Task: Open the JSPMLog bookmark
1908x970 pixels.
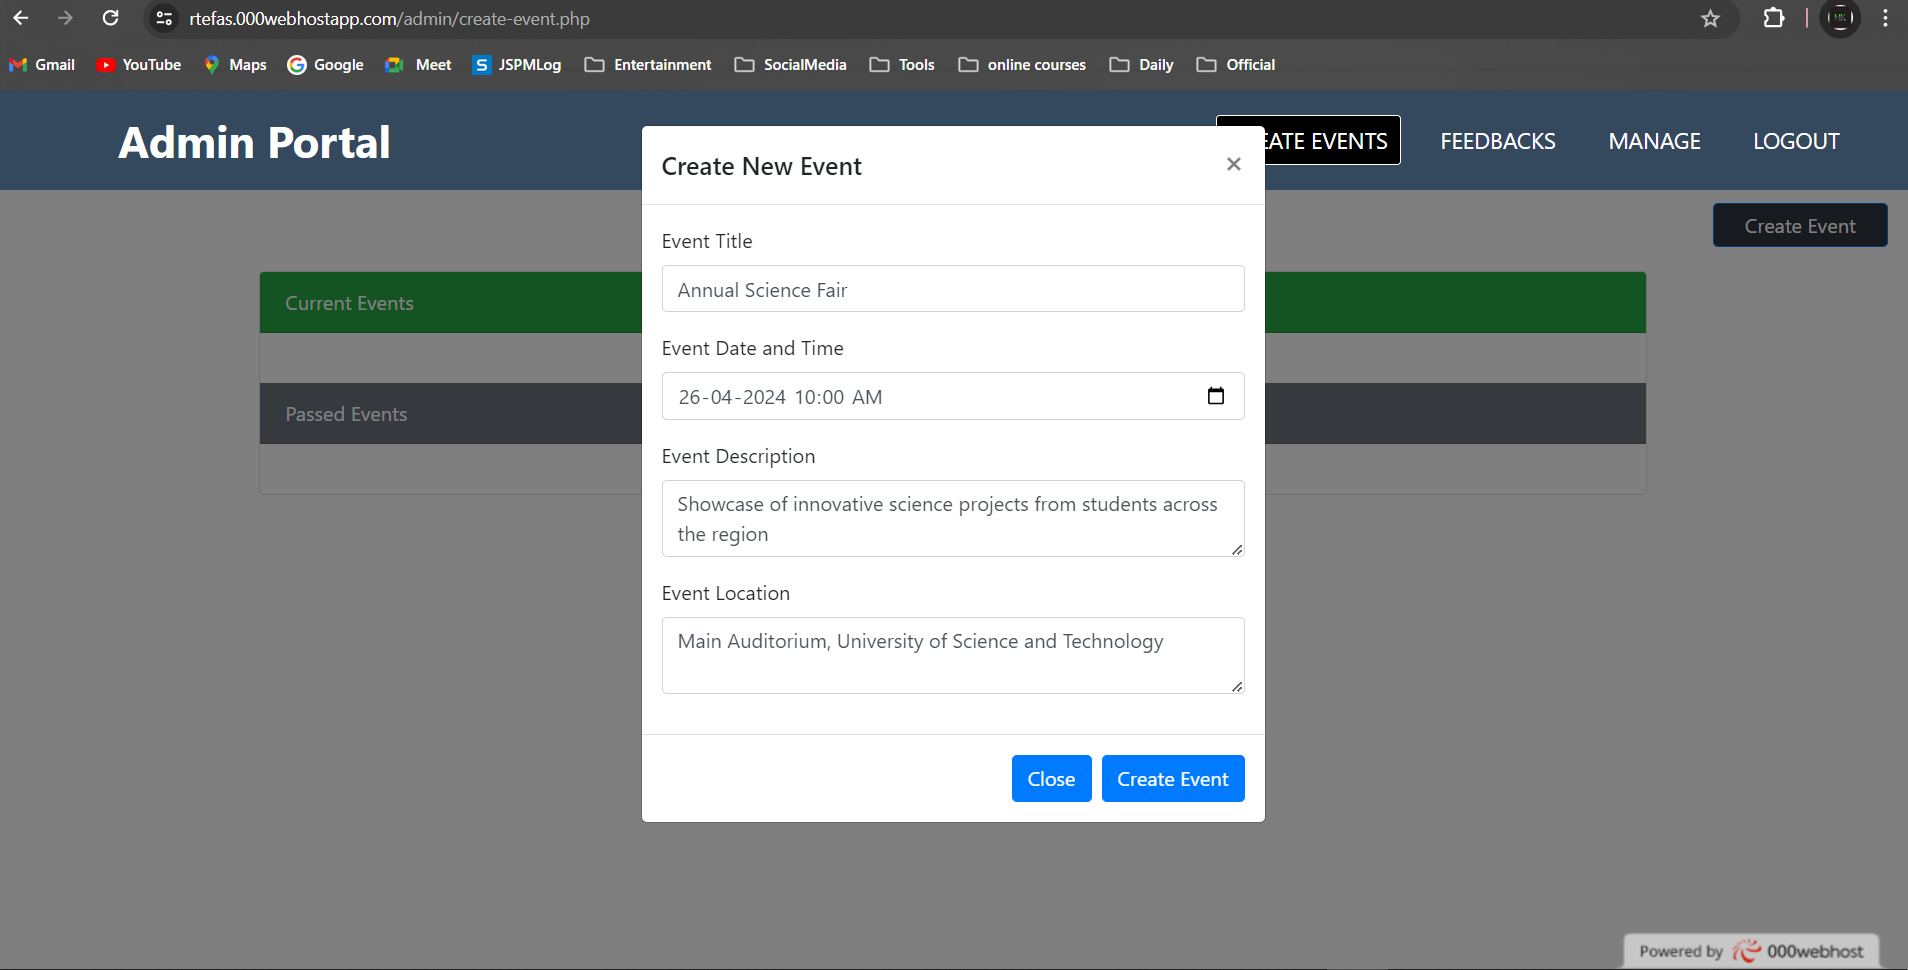Action: (x=517, y=64)
